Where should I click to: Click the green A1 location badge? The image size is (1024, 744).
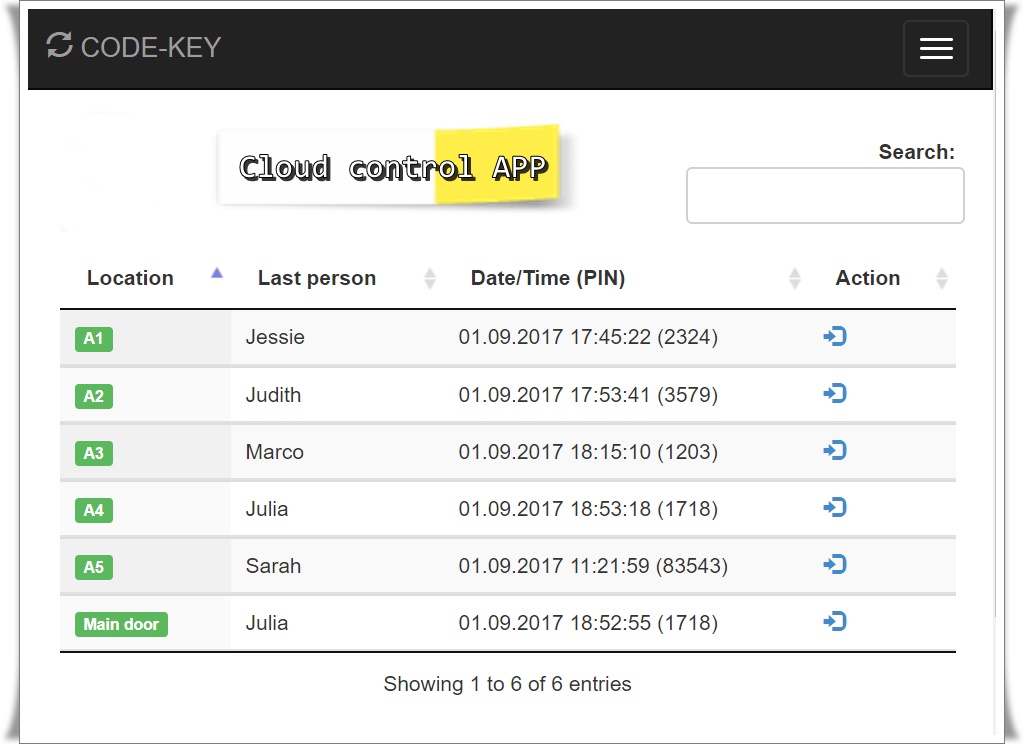[93, 339]
